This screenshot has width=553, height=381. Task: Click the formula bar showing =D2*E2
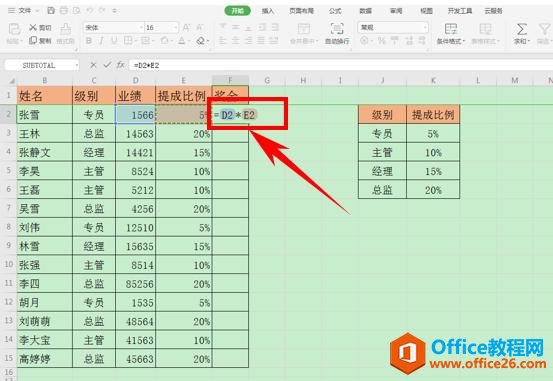point(340,65)
